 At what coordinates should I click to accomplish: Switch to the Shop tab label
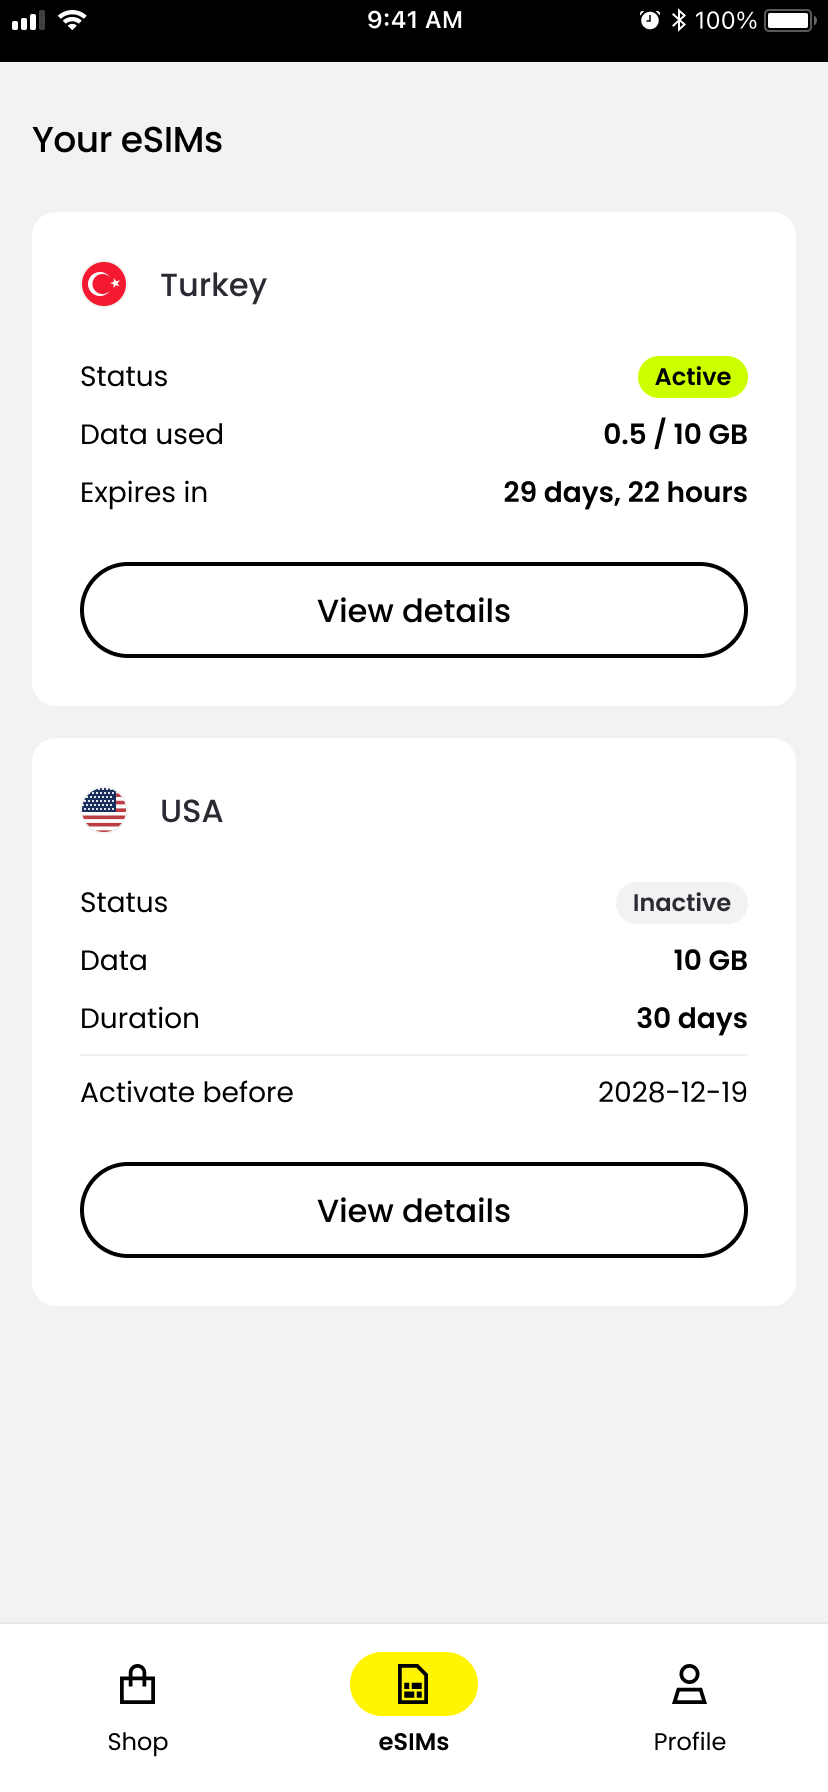tap(138, 1742)
